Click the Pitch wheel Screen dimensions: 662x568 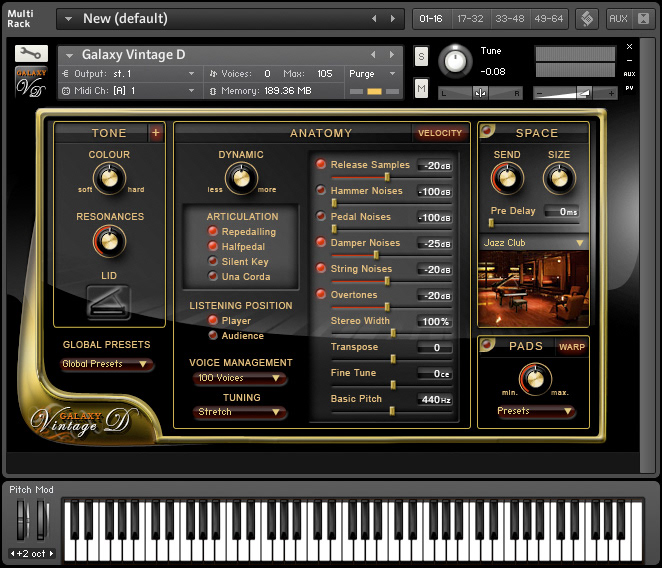click(x=21, y=519)
